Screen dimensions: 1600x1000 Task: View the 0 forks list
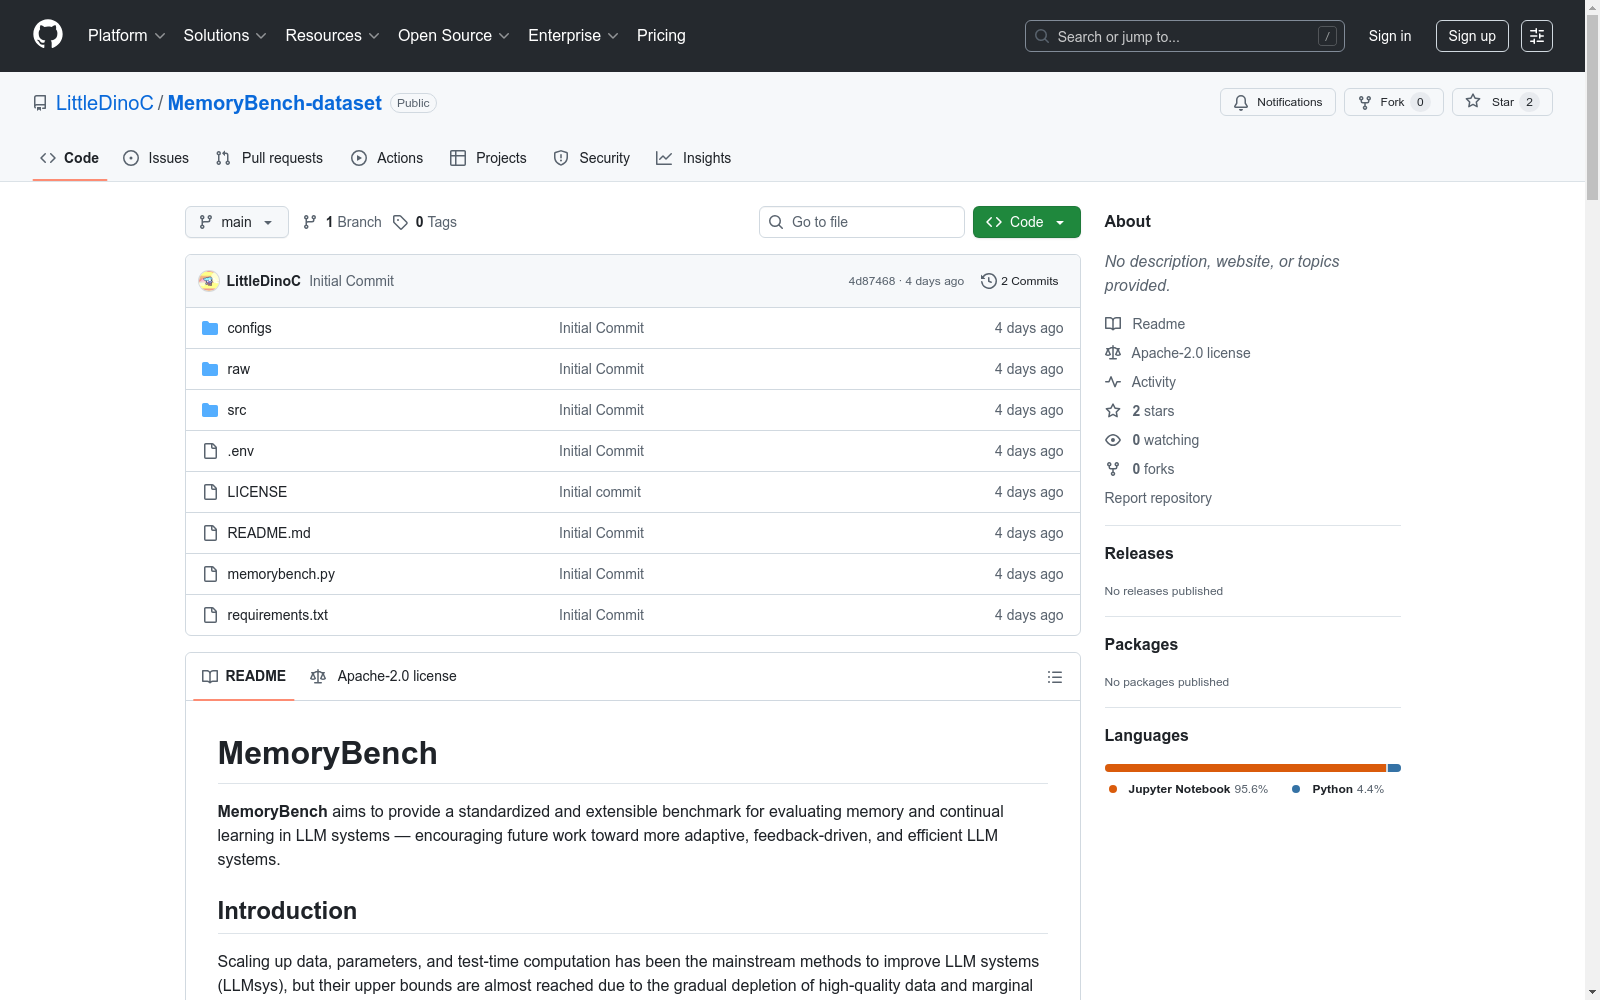[x=1140, y=469]
